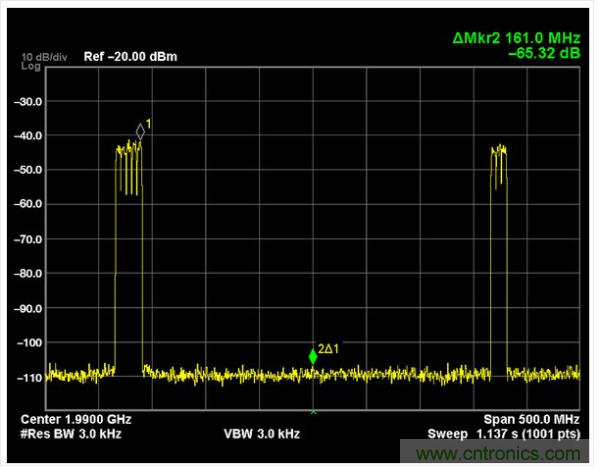Select the Center 1.9900 GHz frequency field
The image size is (600, 469).
[75, 420]
